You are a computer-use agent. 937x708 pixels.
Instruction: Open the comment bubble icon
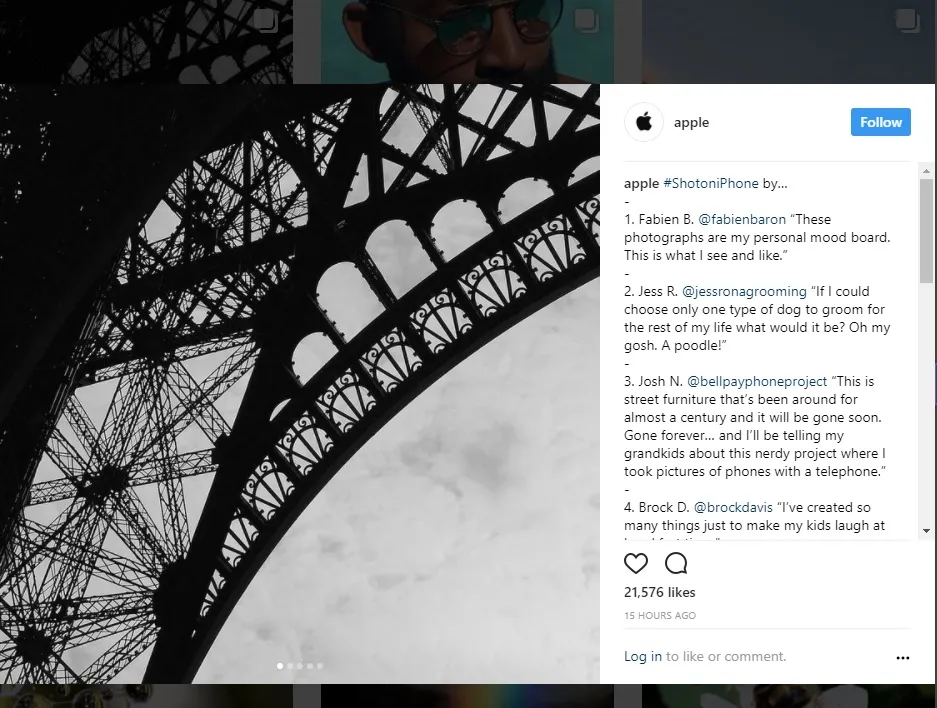[x=676, y=563]
